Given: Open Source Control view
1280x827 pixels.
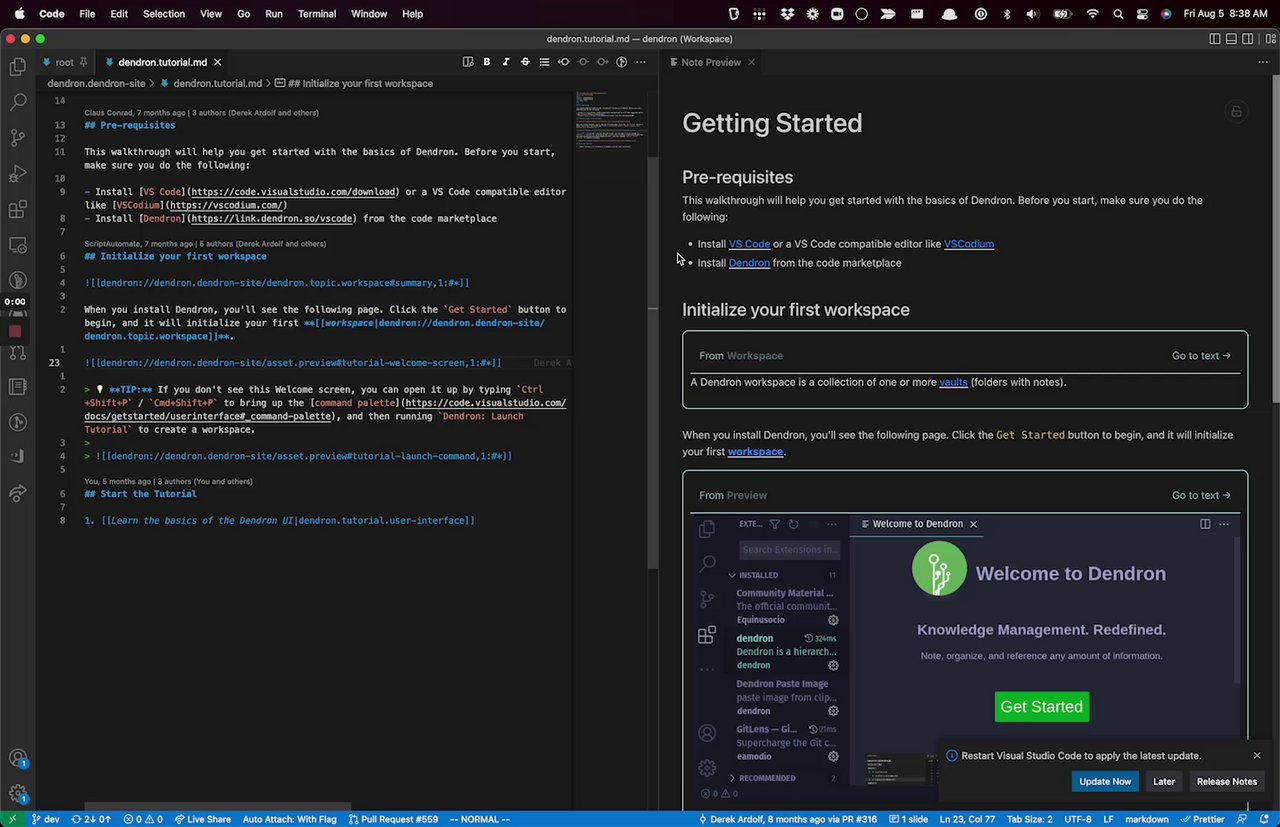Looking at the screenshot, I should [x=17, y=138].
